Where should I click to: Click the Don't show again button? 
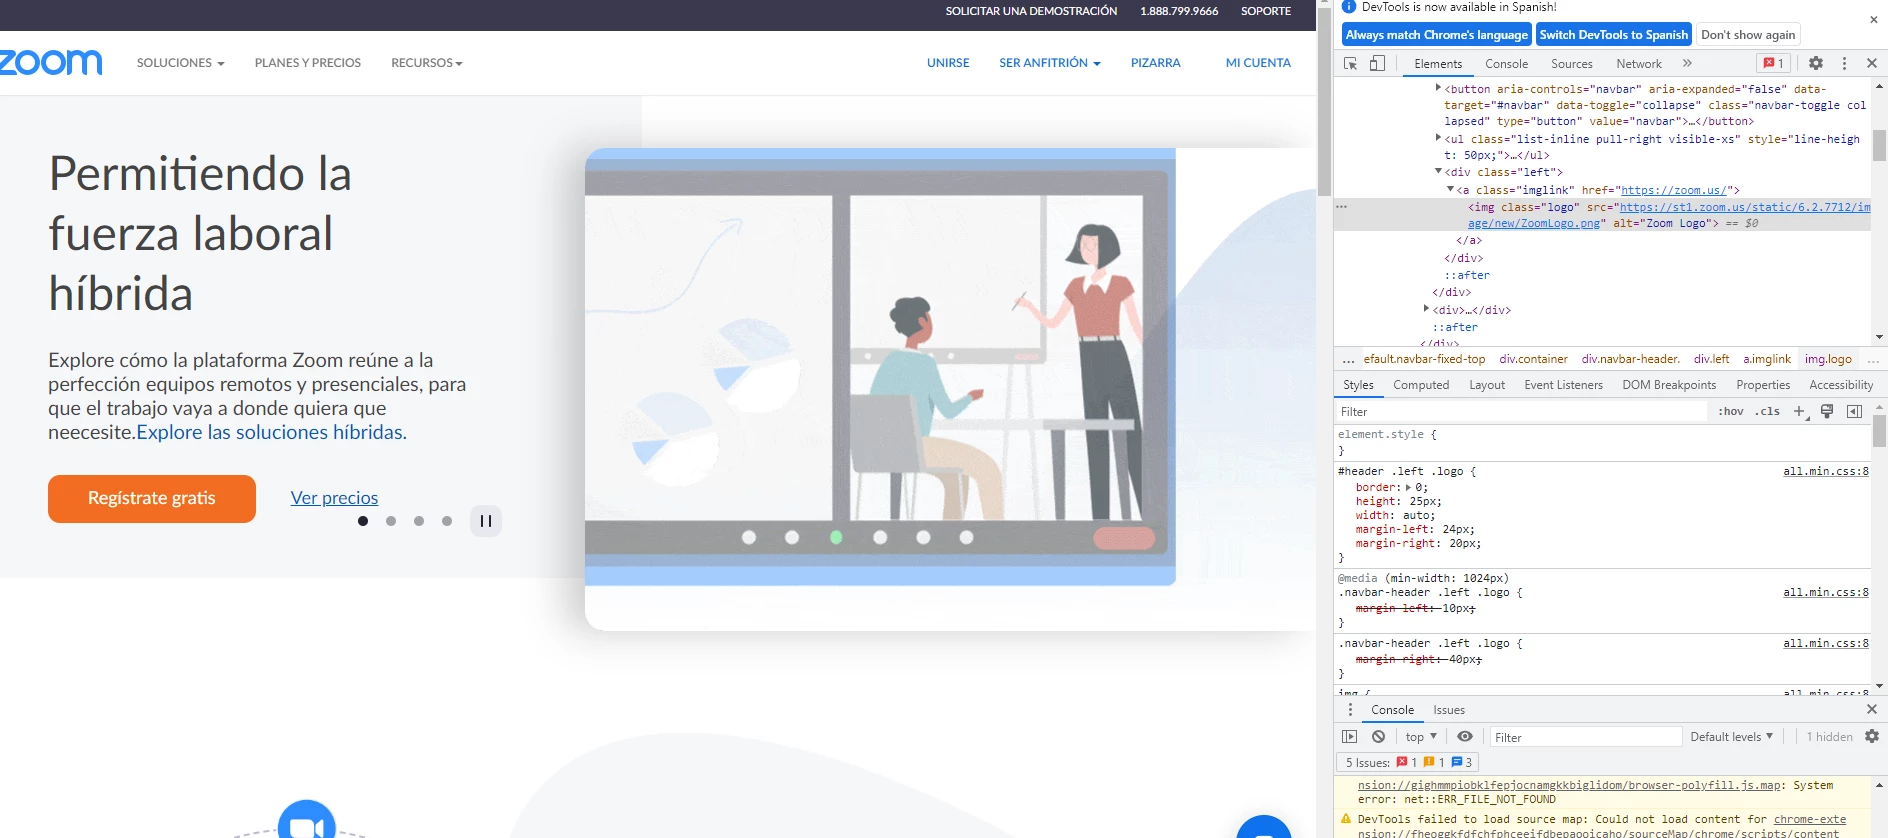1748,34
